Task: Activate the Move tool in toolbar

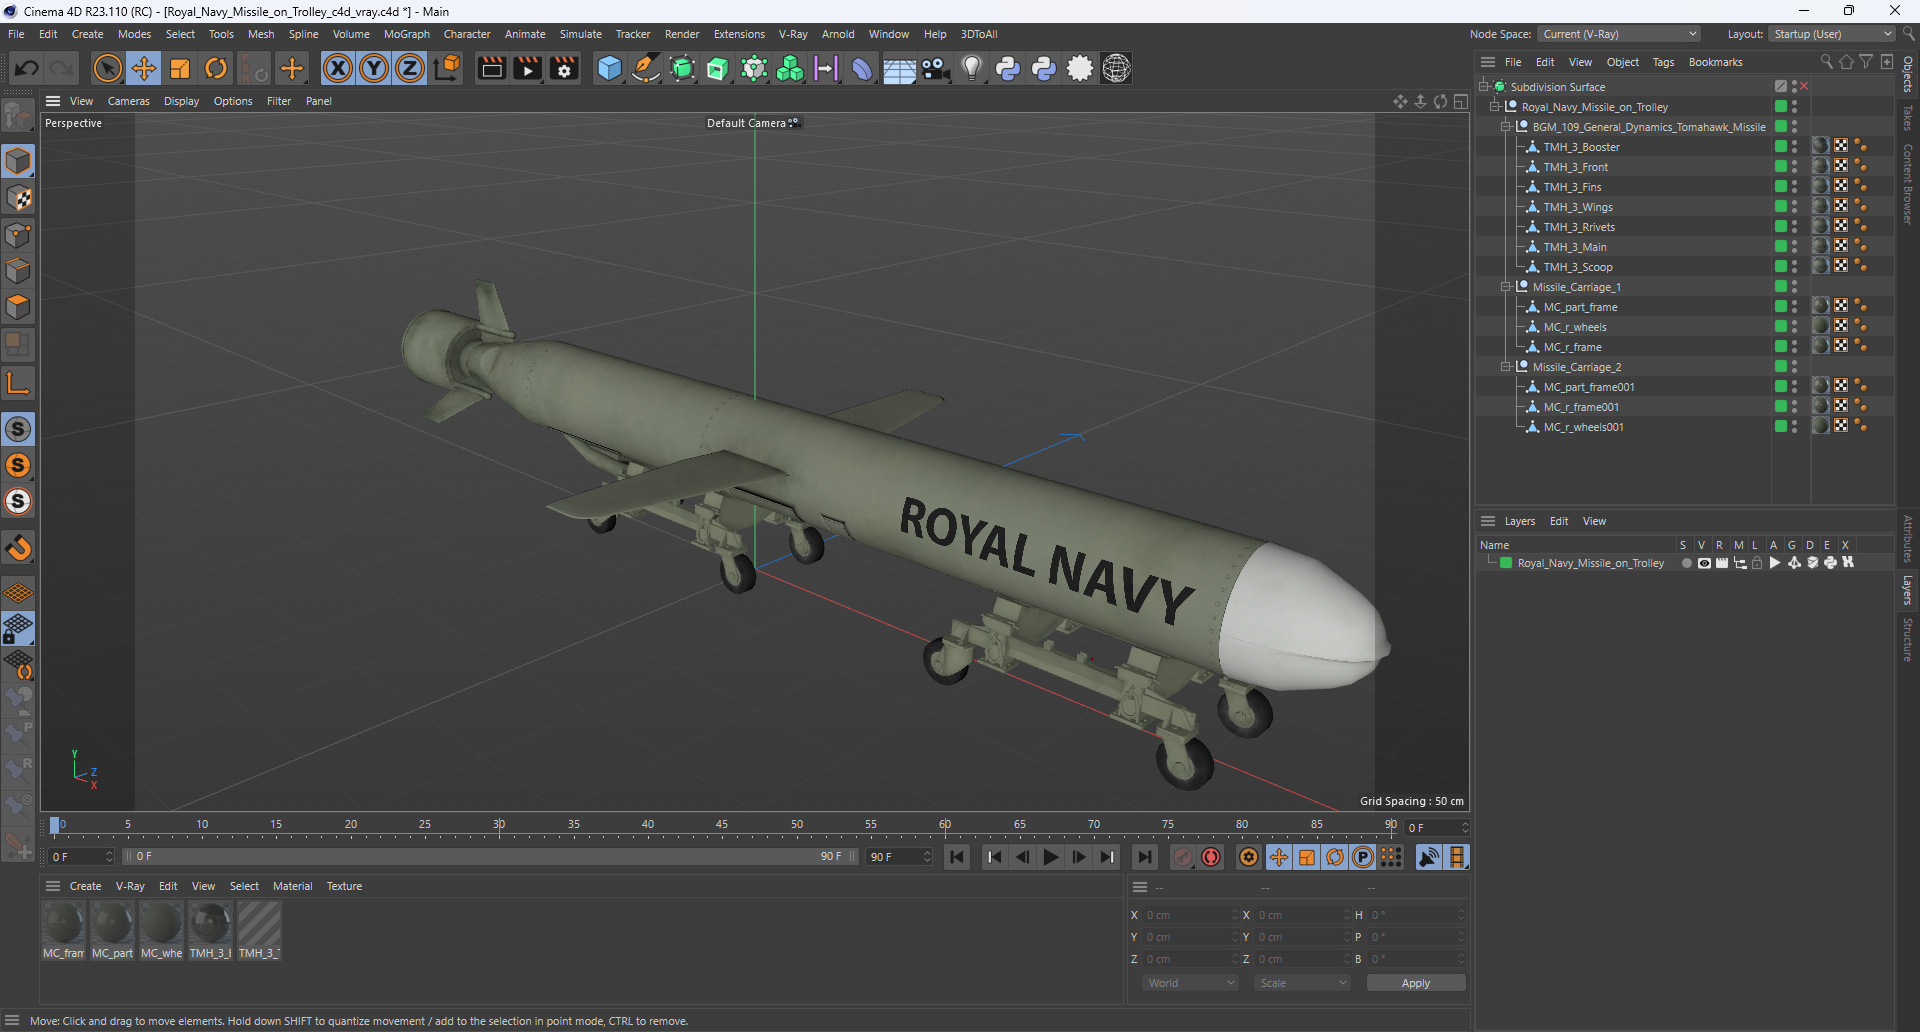Action: (144, 68)
